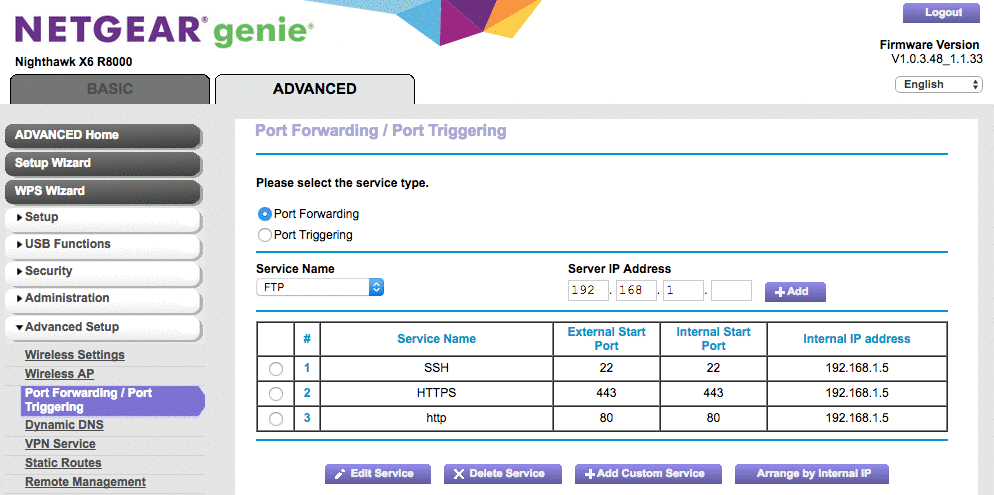Image resolution: width=994 pixels, height=495 pixels.
Task: Expand the Security menu section
Action: tap(103, 272)
